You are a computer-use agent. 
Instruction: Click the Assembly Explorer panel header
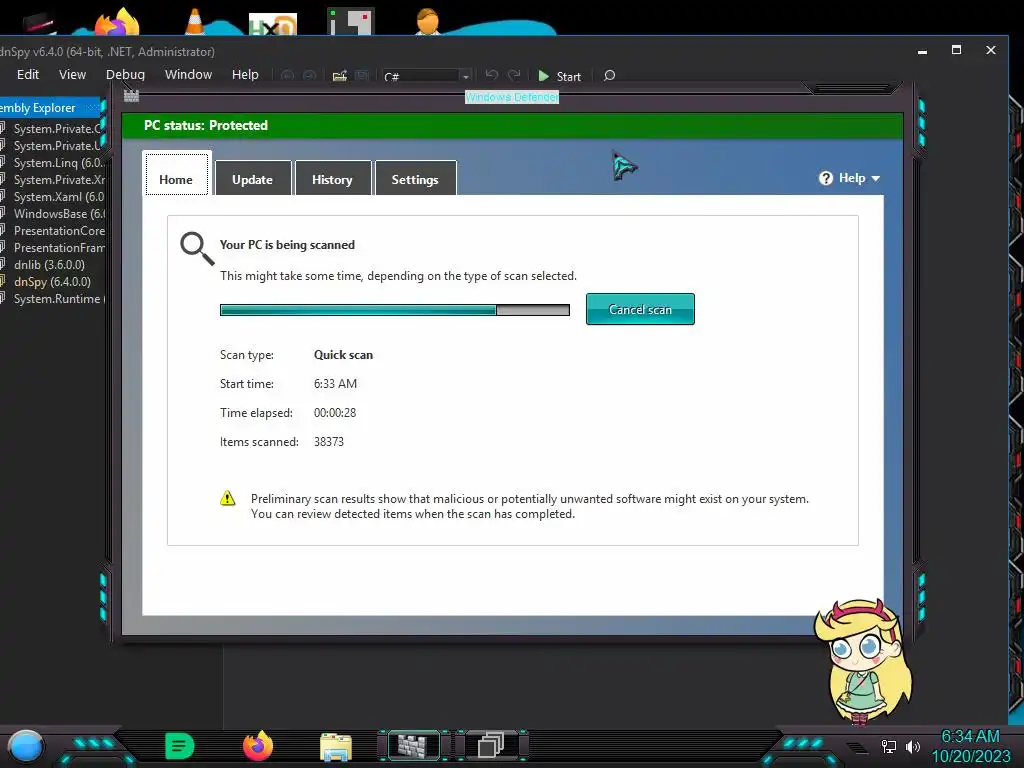50,107
